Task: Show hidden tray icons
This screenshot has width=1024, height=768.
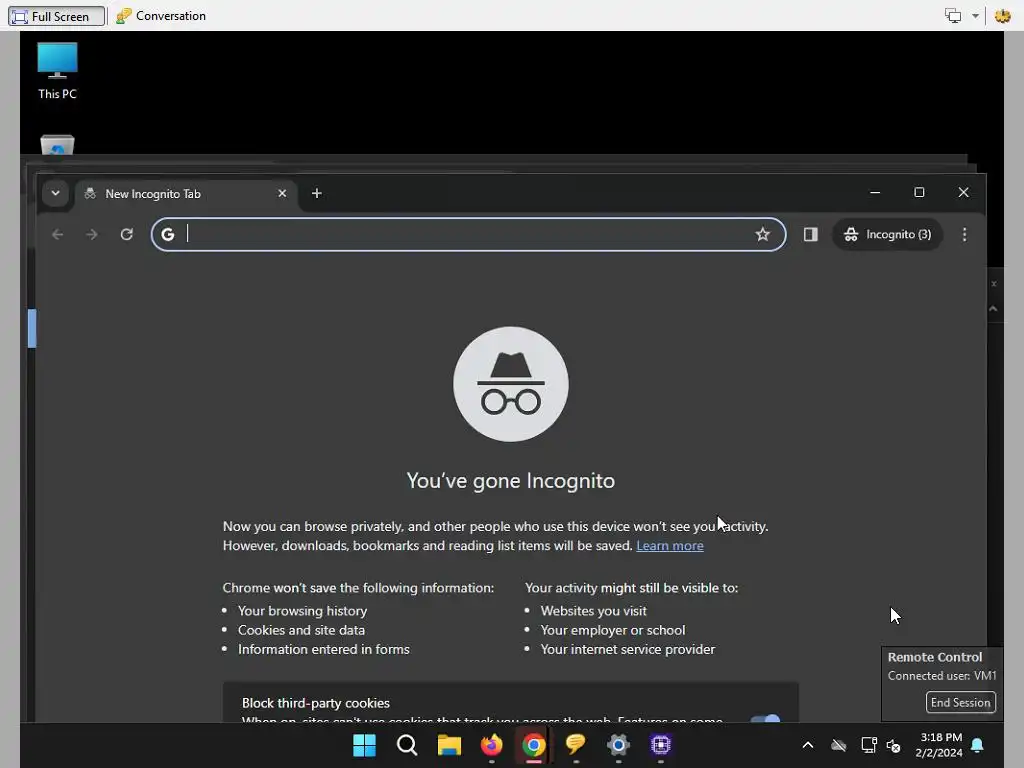Action: pyautogui.click(x=808, y=745)
